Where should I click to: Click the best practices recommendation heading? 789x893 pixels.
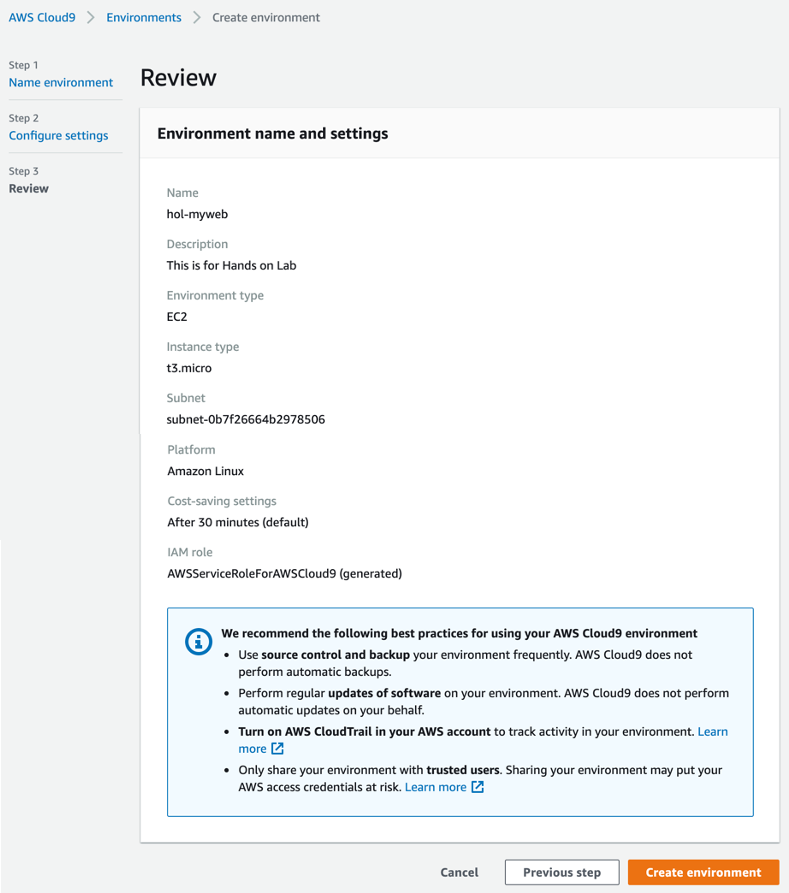pos(459,633)
